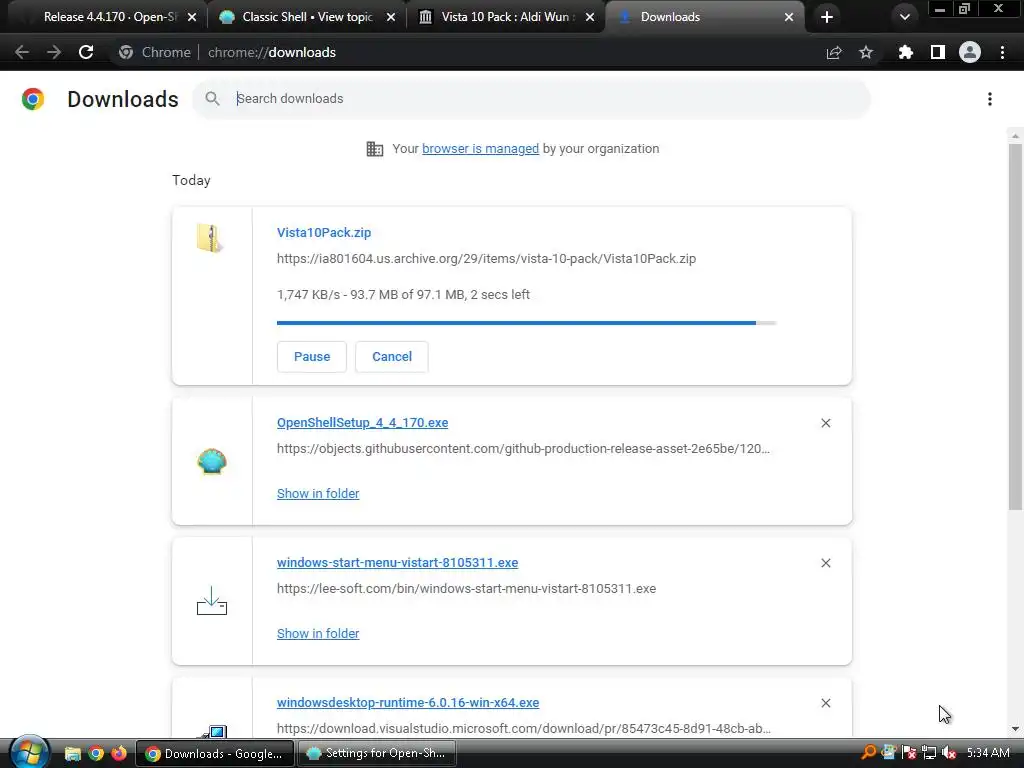Select the Downloads tab
The image size is (1024, 768).
pyautogui.click(x=704, y=17)
